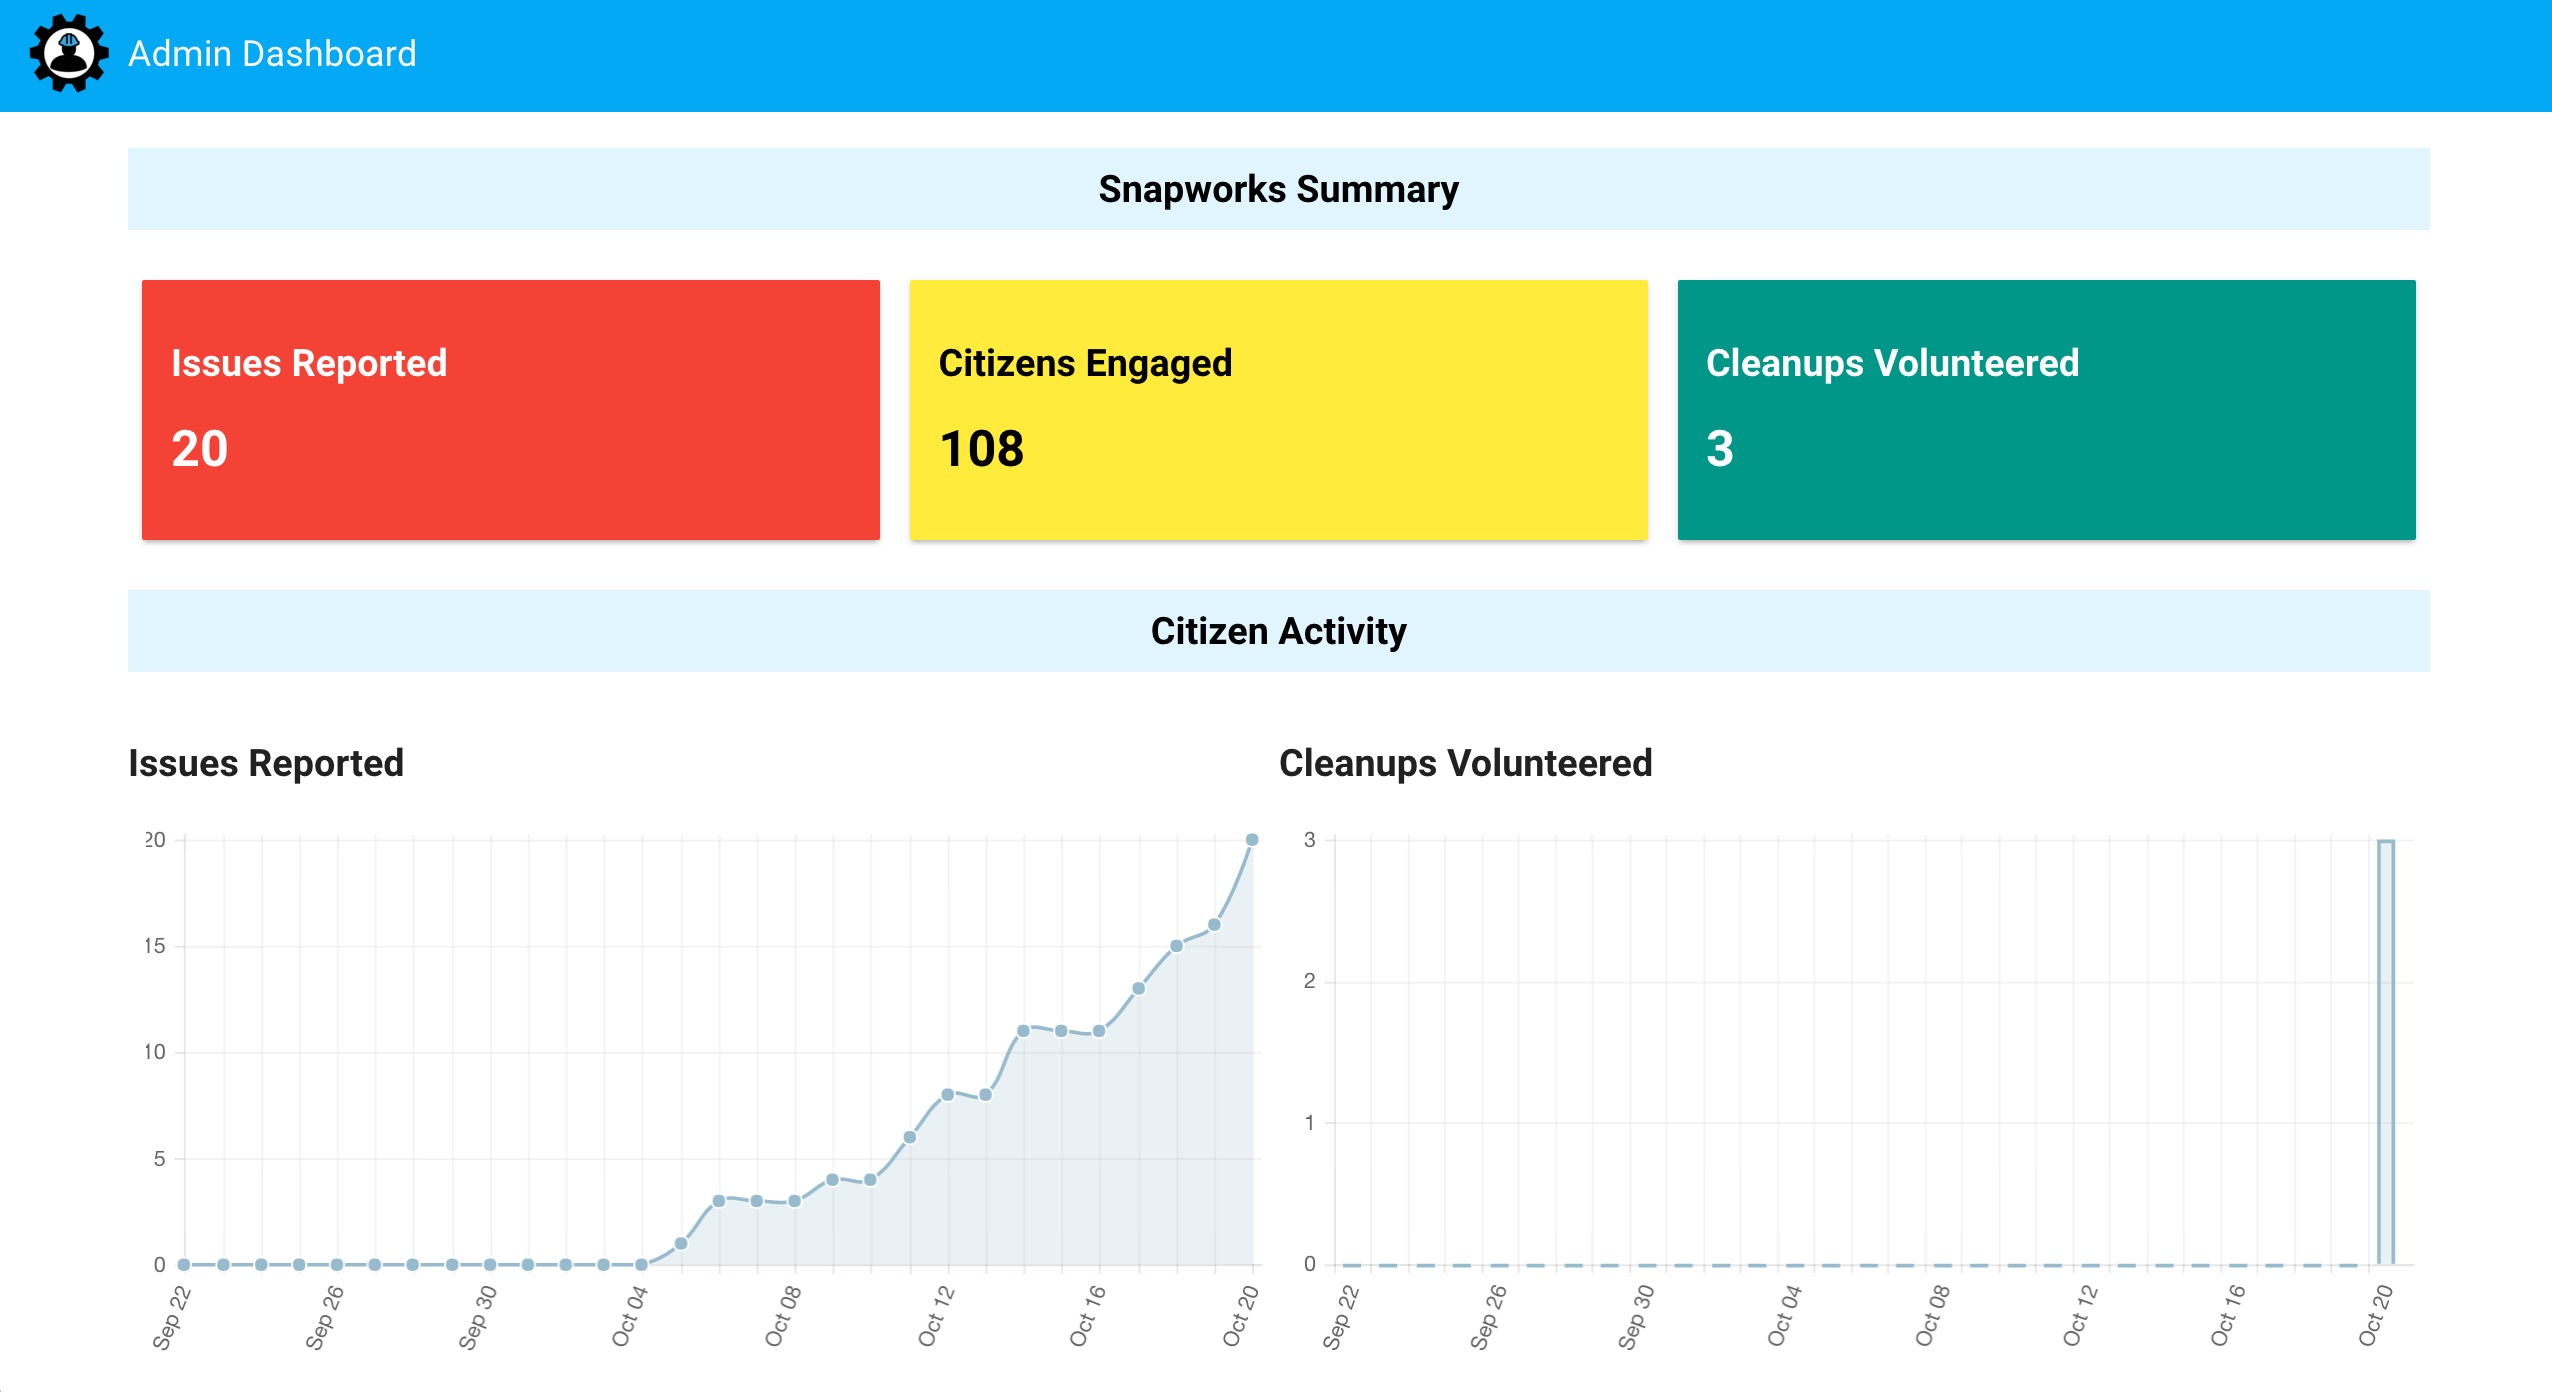Click the Issues Reported chart heading
Image resolution: width=2552 pixels, height=1392 pixels.
(266, 763)
